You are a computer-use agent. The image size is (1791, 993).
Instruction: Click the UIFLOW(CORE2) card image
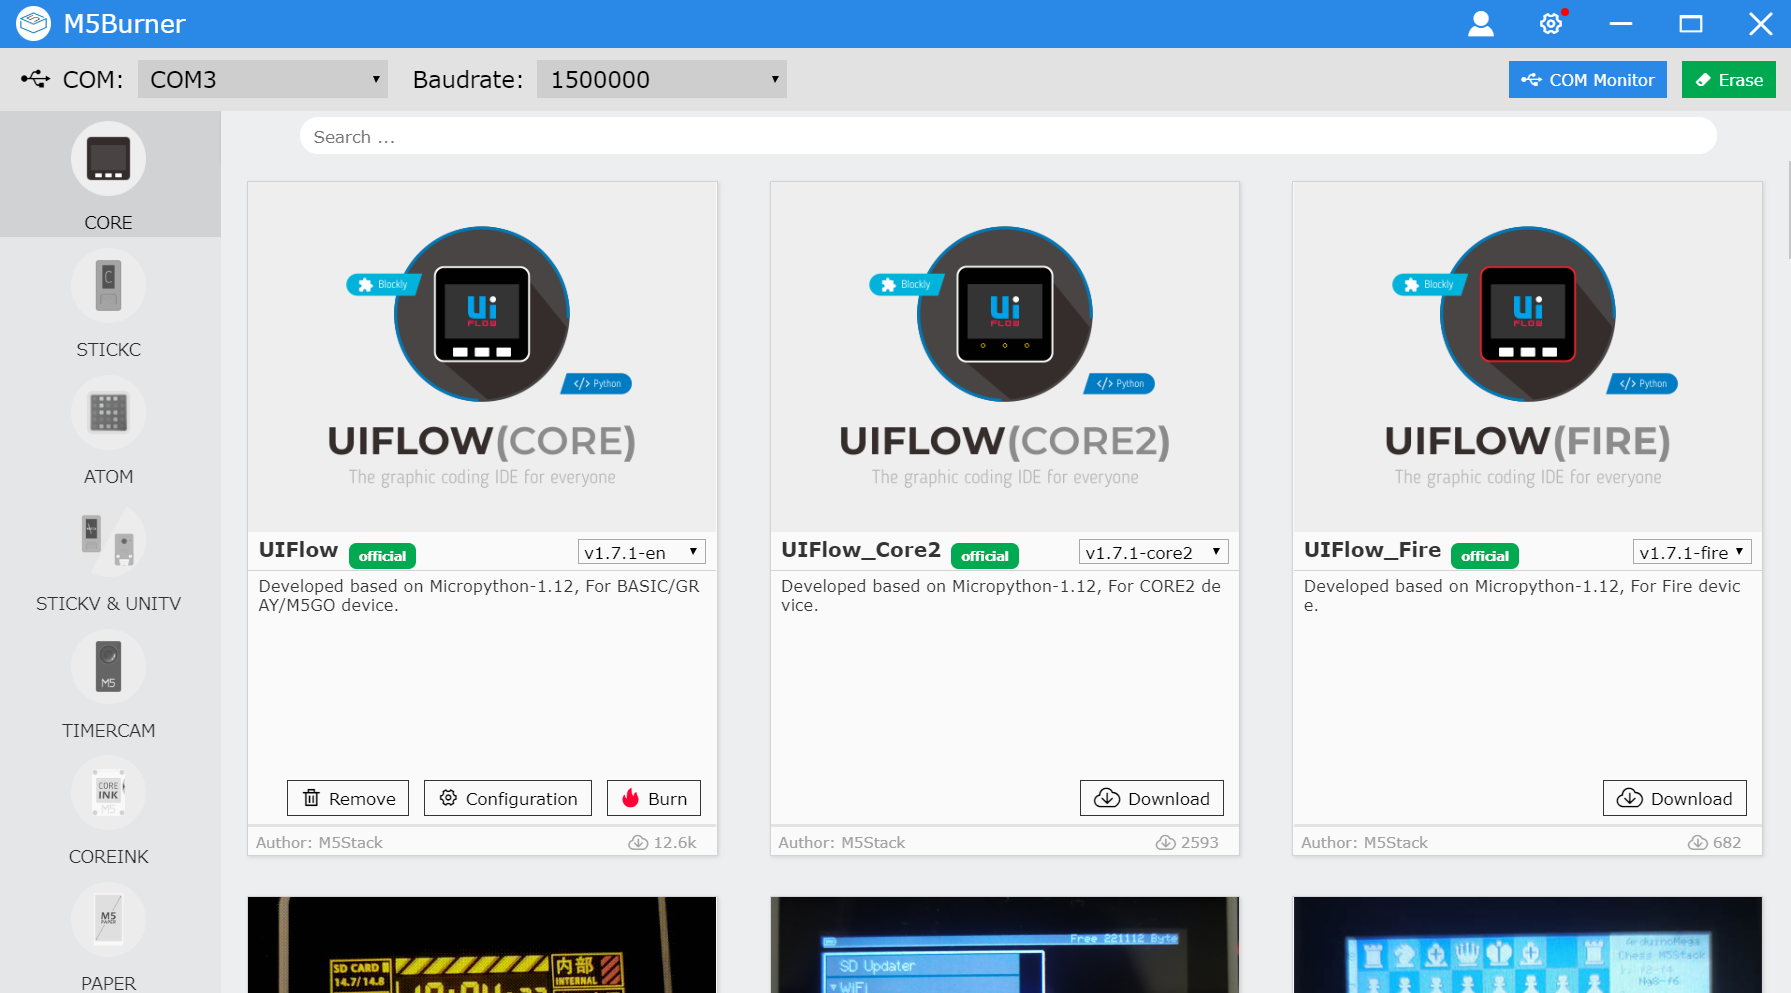1005,357
